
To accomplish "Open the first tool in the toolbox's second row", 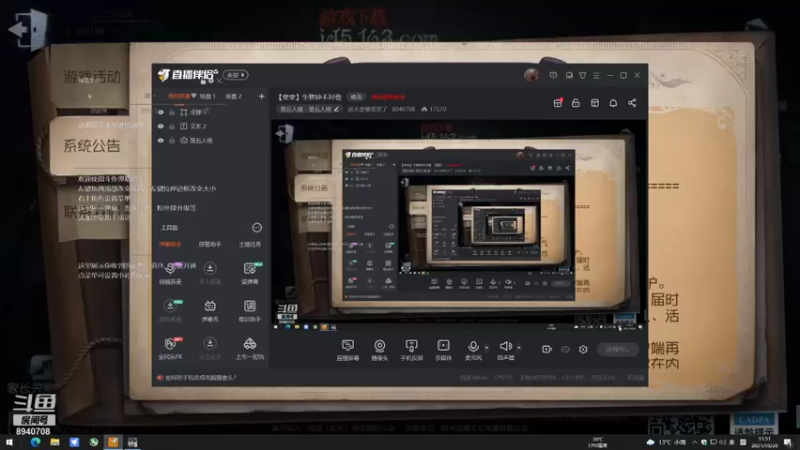I will (170, 311).
